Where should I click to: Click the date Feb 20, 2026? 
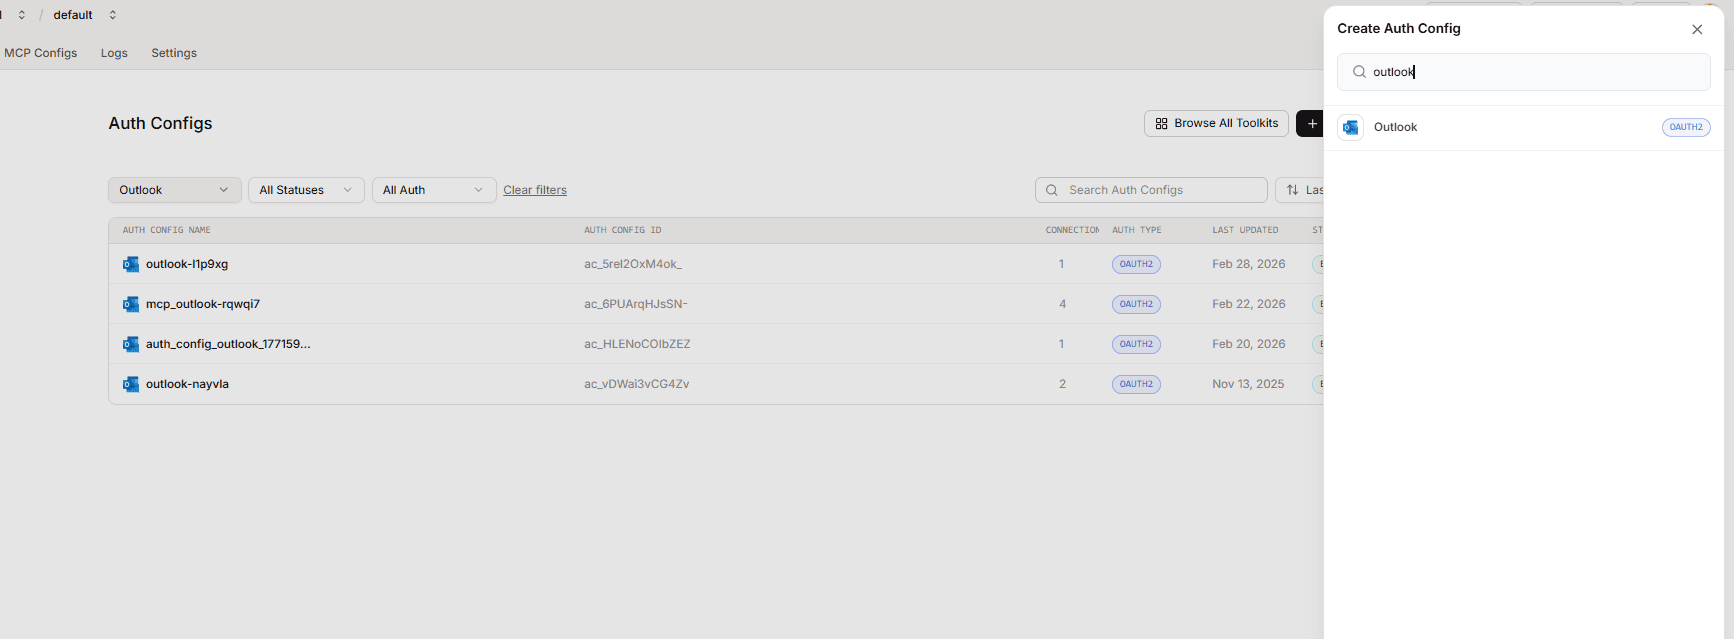(x=1249, y=344)
